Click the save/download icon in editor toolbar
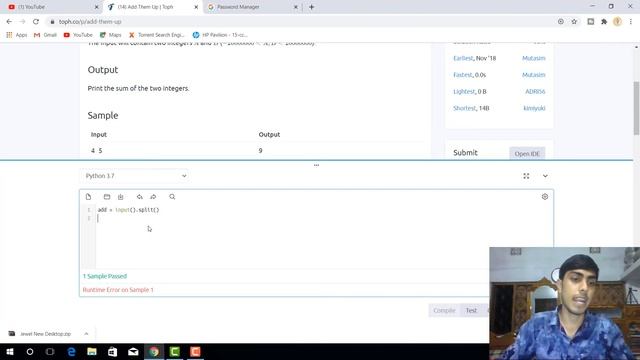 click(x=120, y=197)
